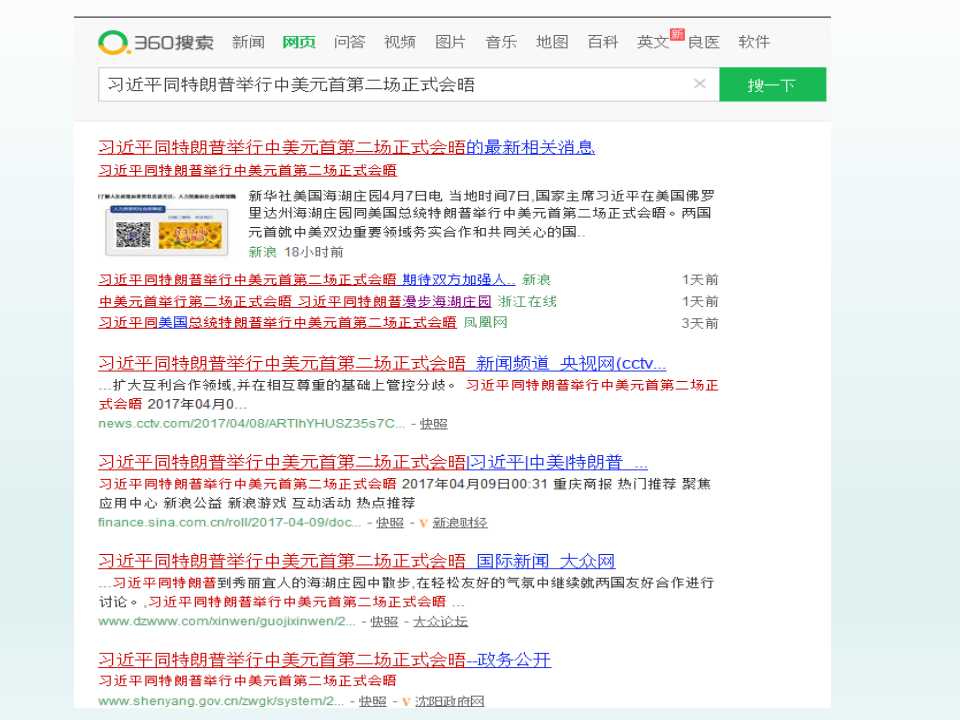Open the QR code news thumbnail

pyautogui.click(x=167, y=224)
